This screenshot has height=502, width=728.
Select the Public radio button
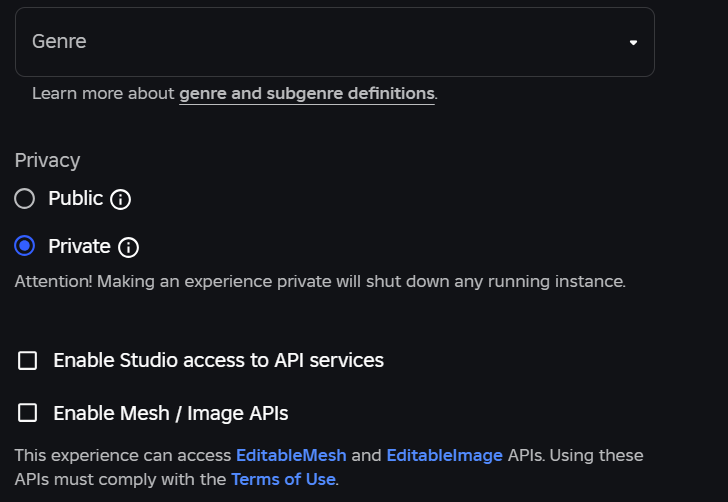[x=25, y=199]
